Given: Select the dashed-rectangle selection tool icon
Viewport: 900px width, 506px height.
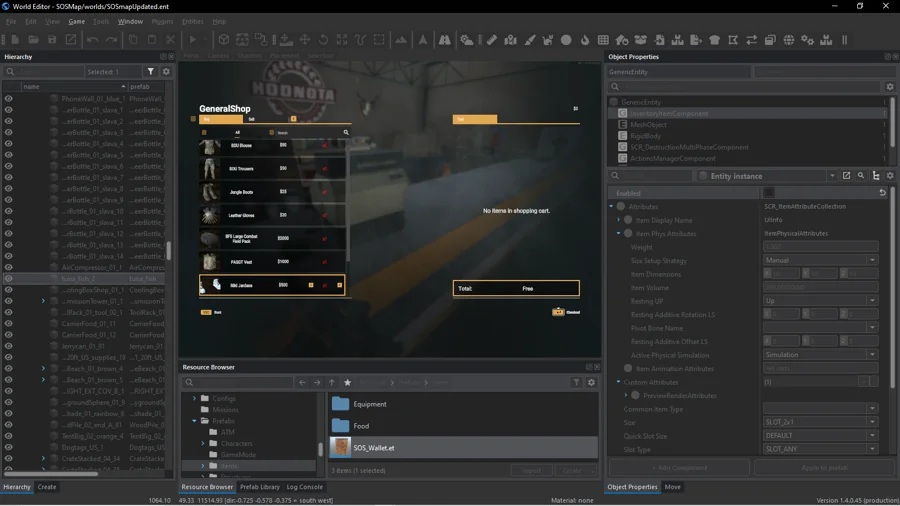Looking at the screenshot, I should pos(379,40).
